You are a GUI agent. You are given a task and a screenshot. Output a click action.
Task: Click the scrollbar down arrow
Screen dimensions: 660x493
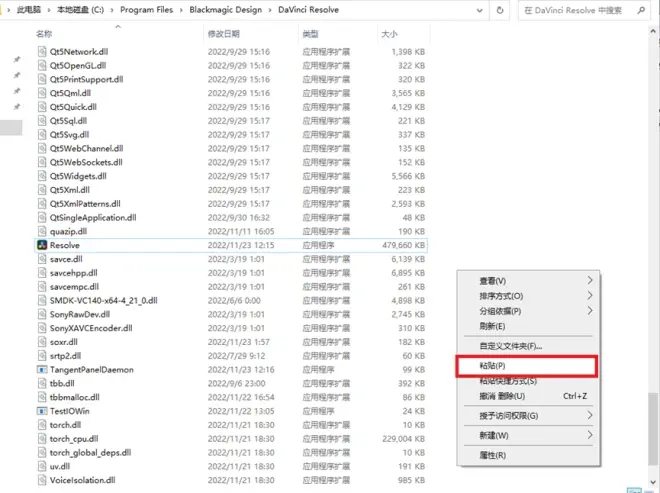pos(653,482)
